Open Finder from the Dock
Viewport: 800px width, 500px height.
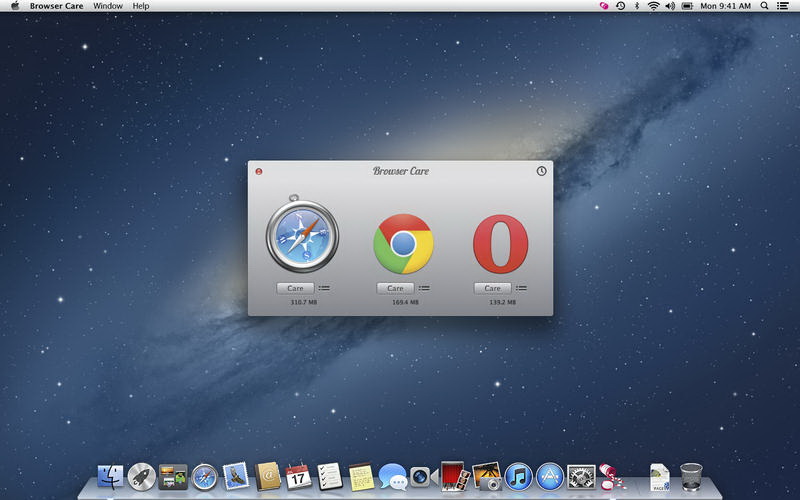pyautogui.click(x=110, y=477)
